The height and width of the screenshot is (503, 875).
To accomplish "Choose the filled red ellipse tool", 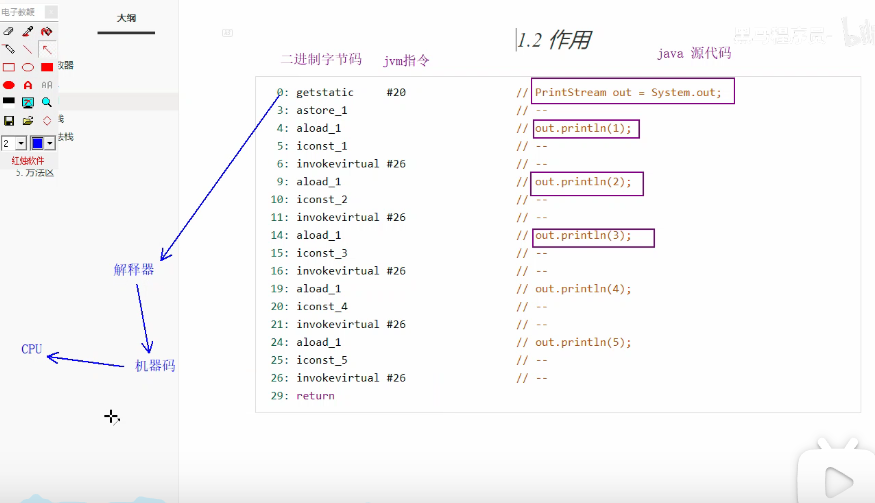I will point(8,85).
